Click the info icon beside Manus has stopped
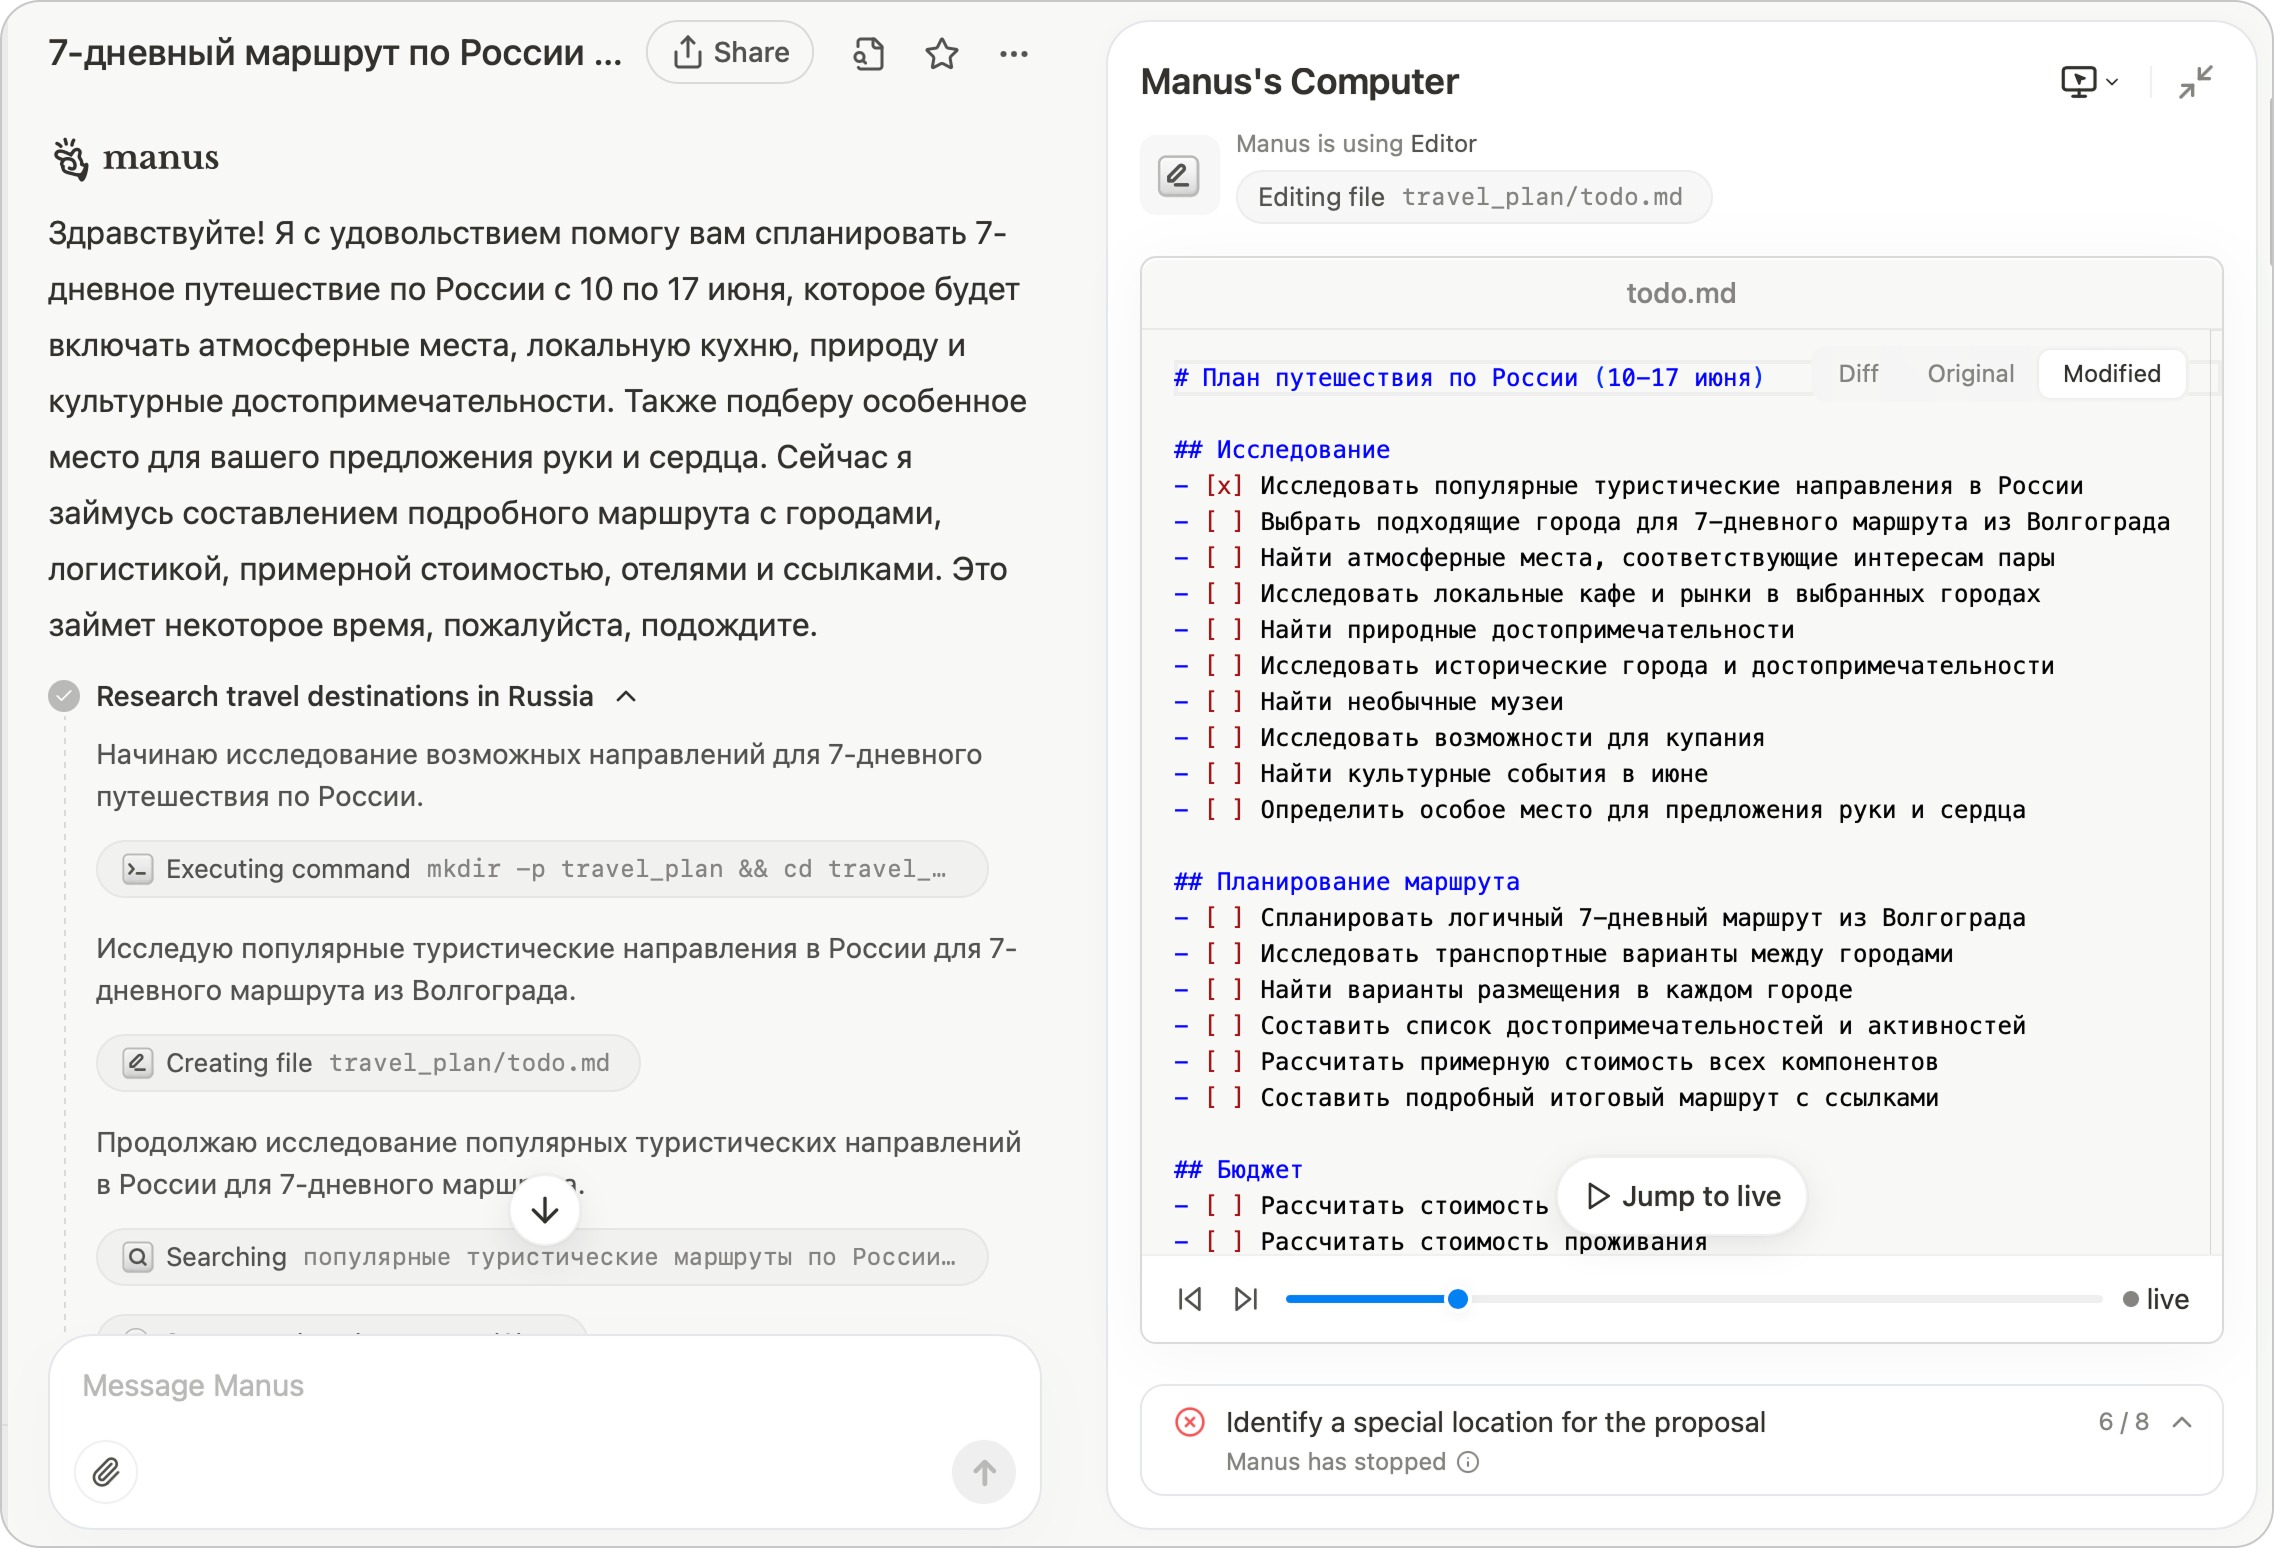 point(1468,1462)
